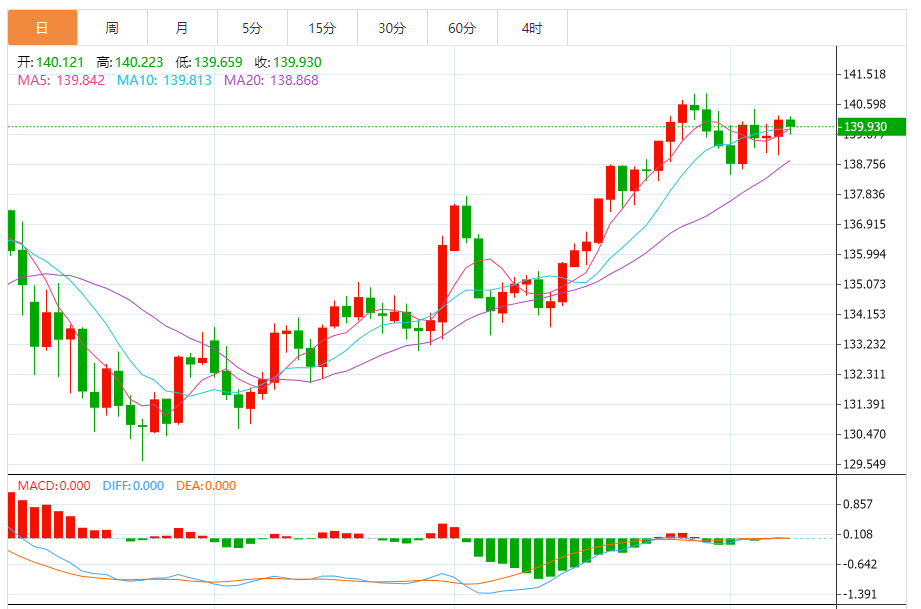The width and height of the screenshot is (921, 609).
Task: Click the -0.642 MACD axis label
Action: pyautogui.click(x=859, y=564)
